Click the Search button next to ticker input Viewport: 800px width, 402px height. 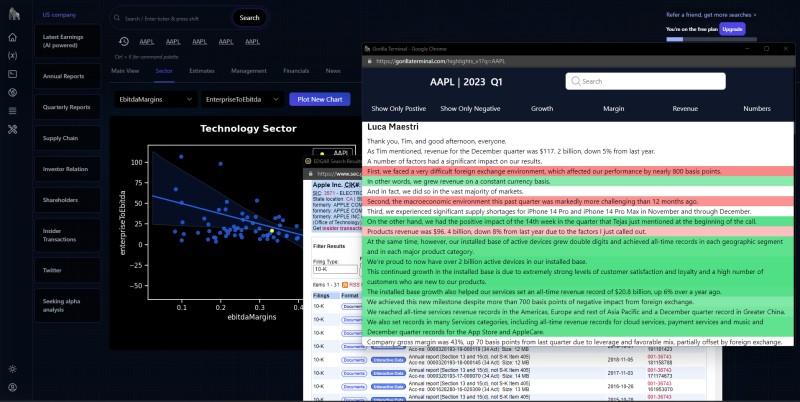(x=249, y=18)
